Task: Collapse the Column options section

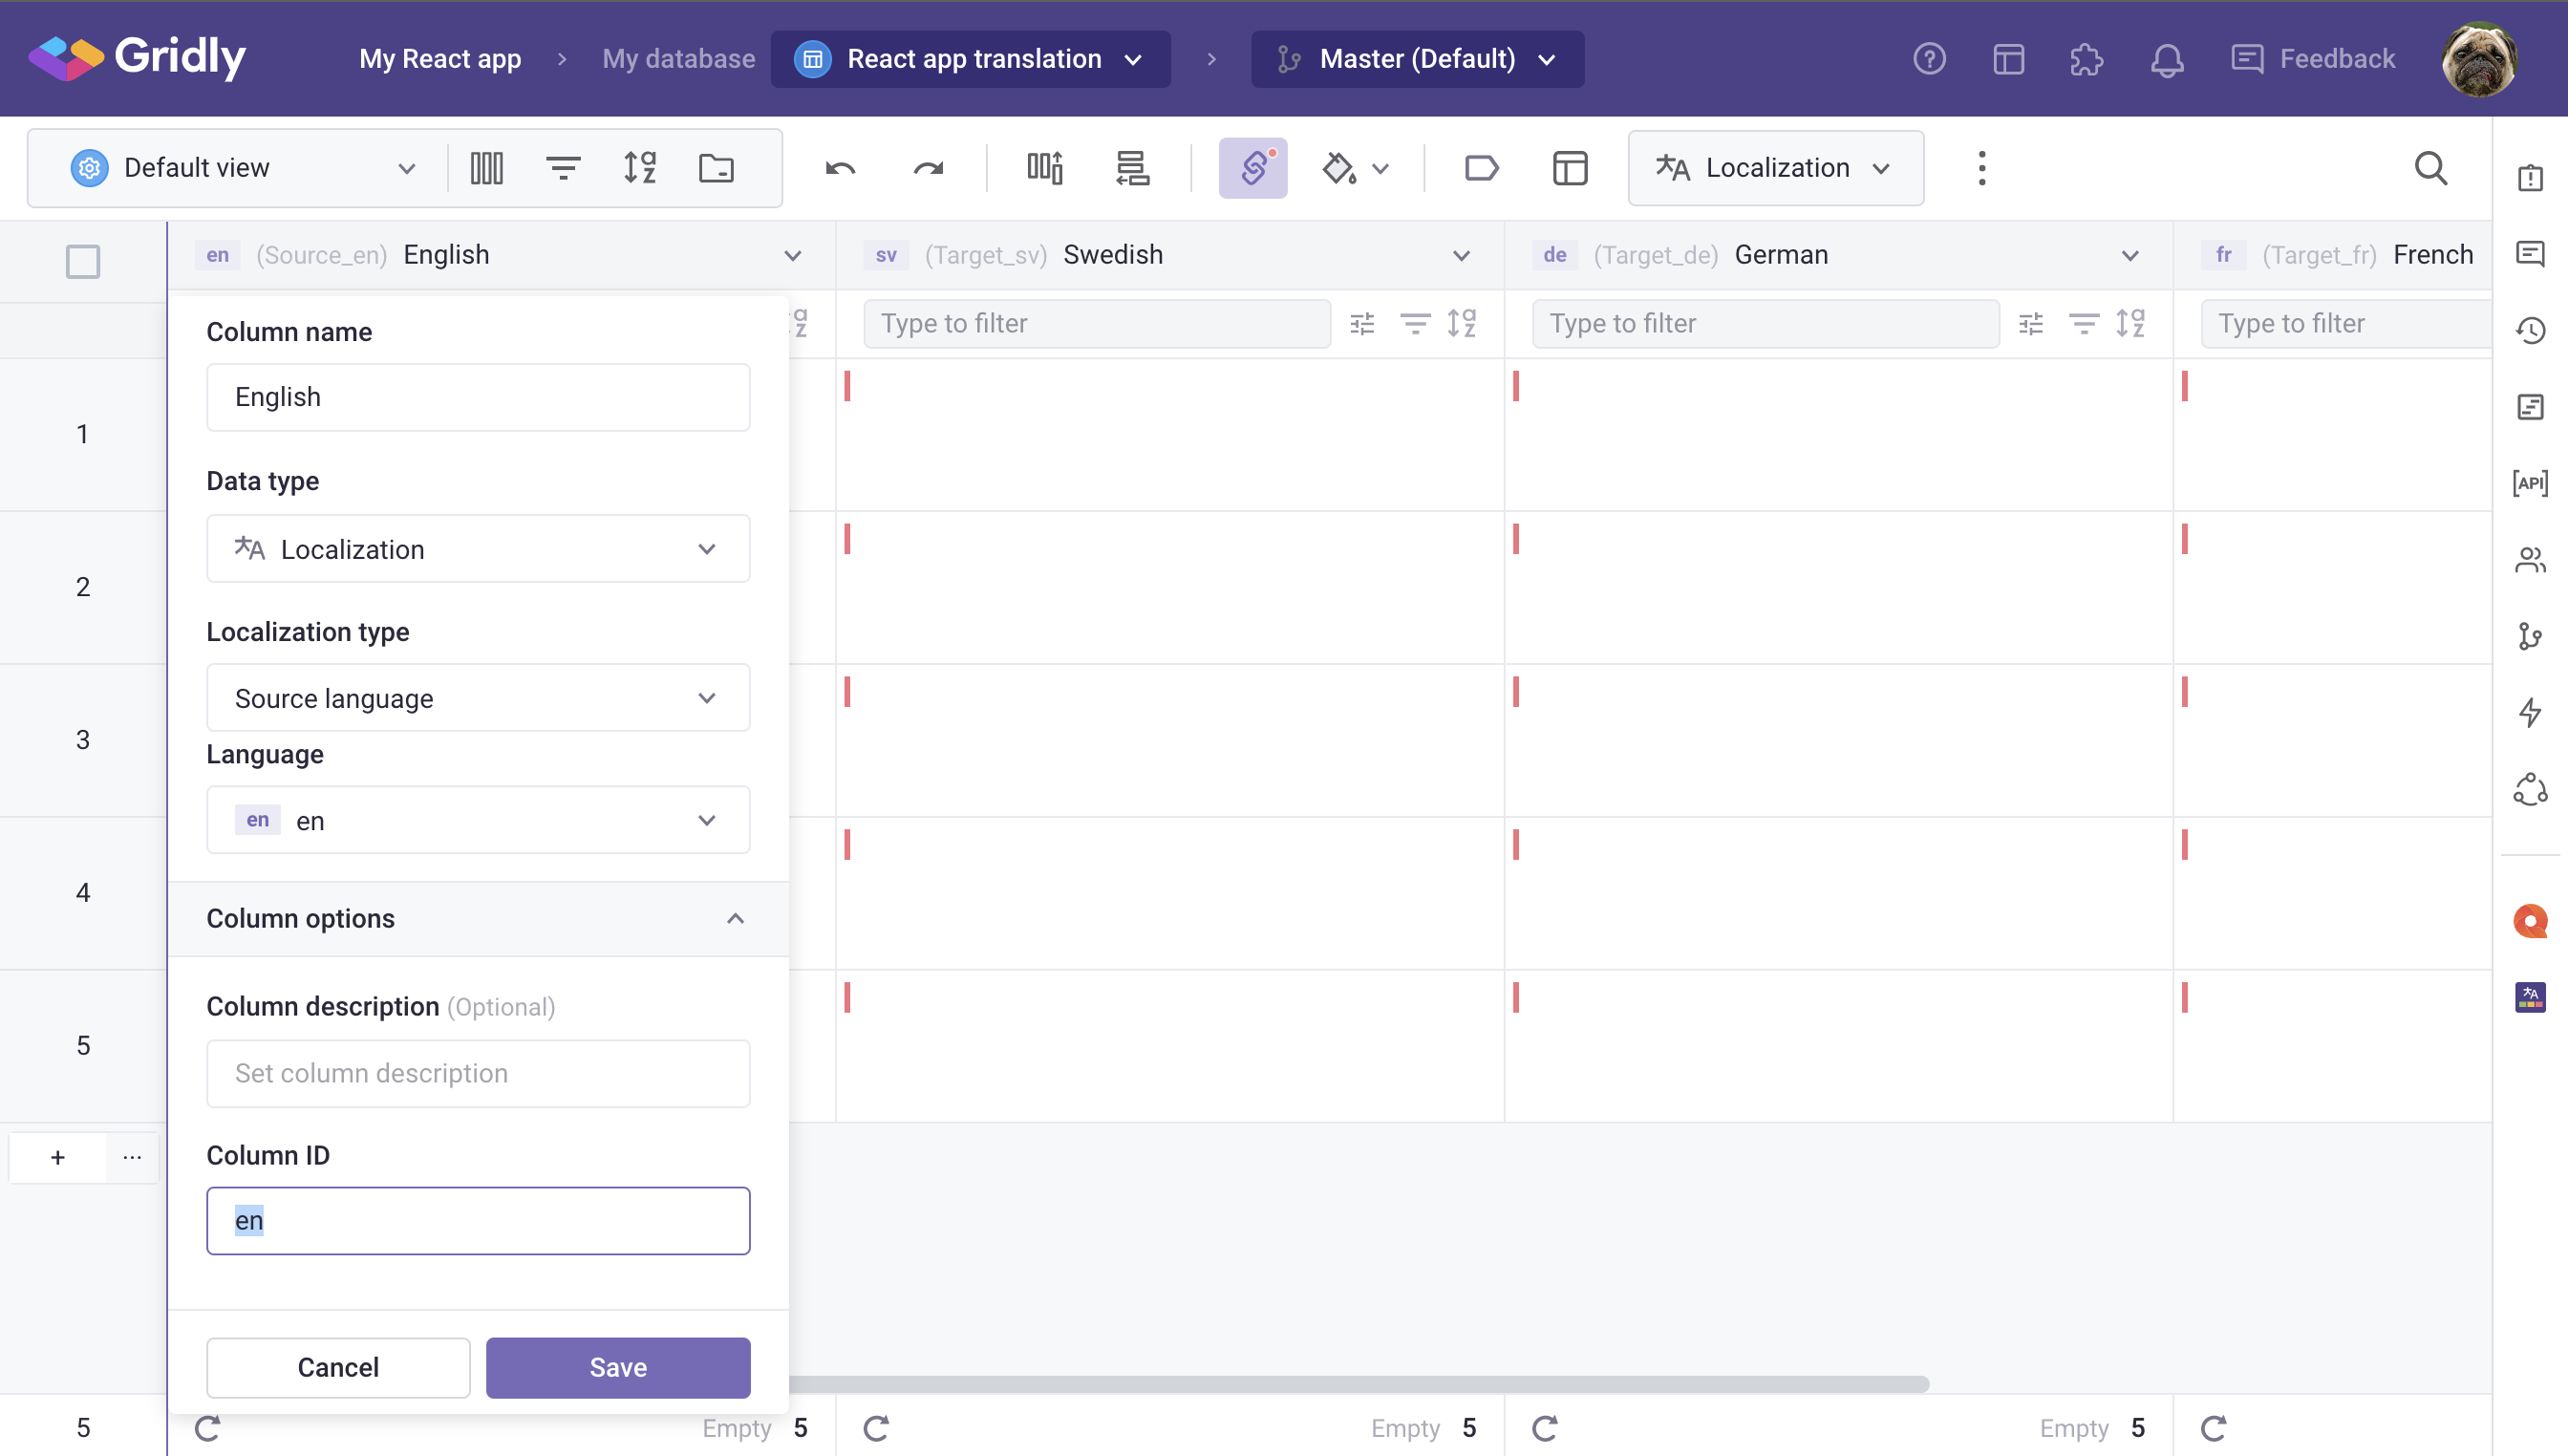Action: click(x=735, y=918)
